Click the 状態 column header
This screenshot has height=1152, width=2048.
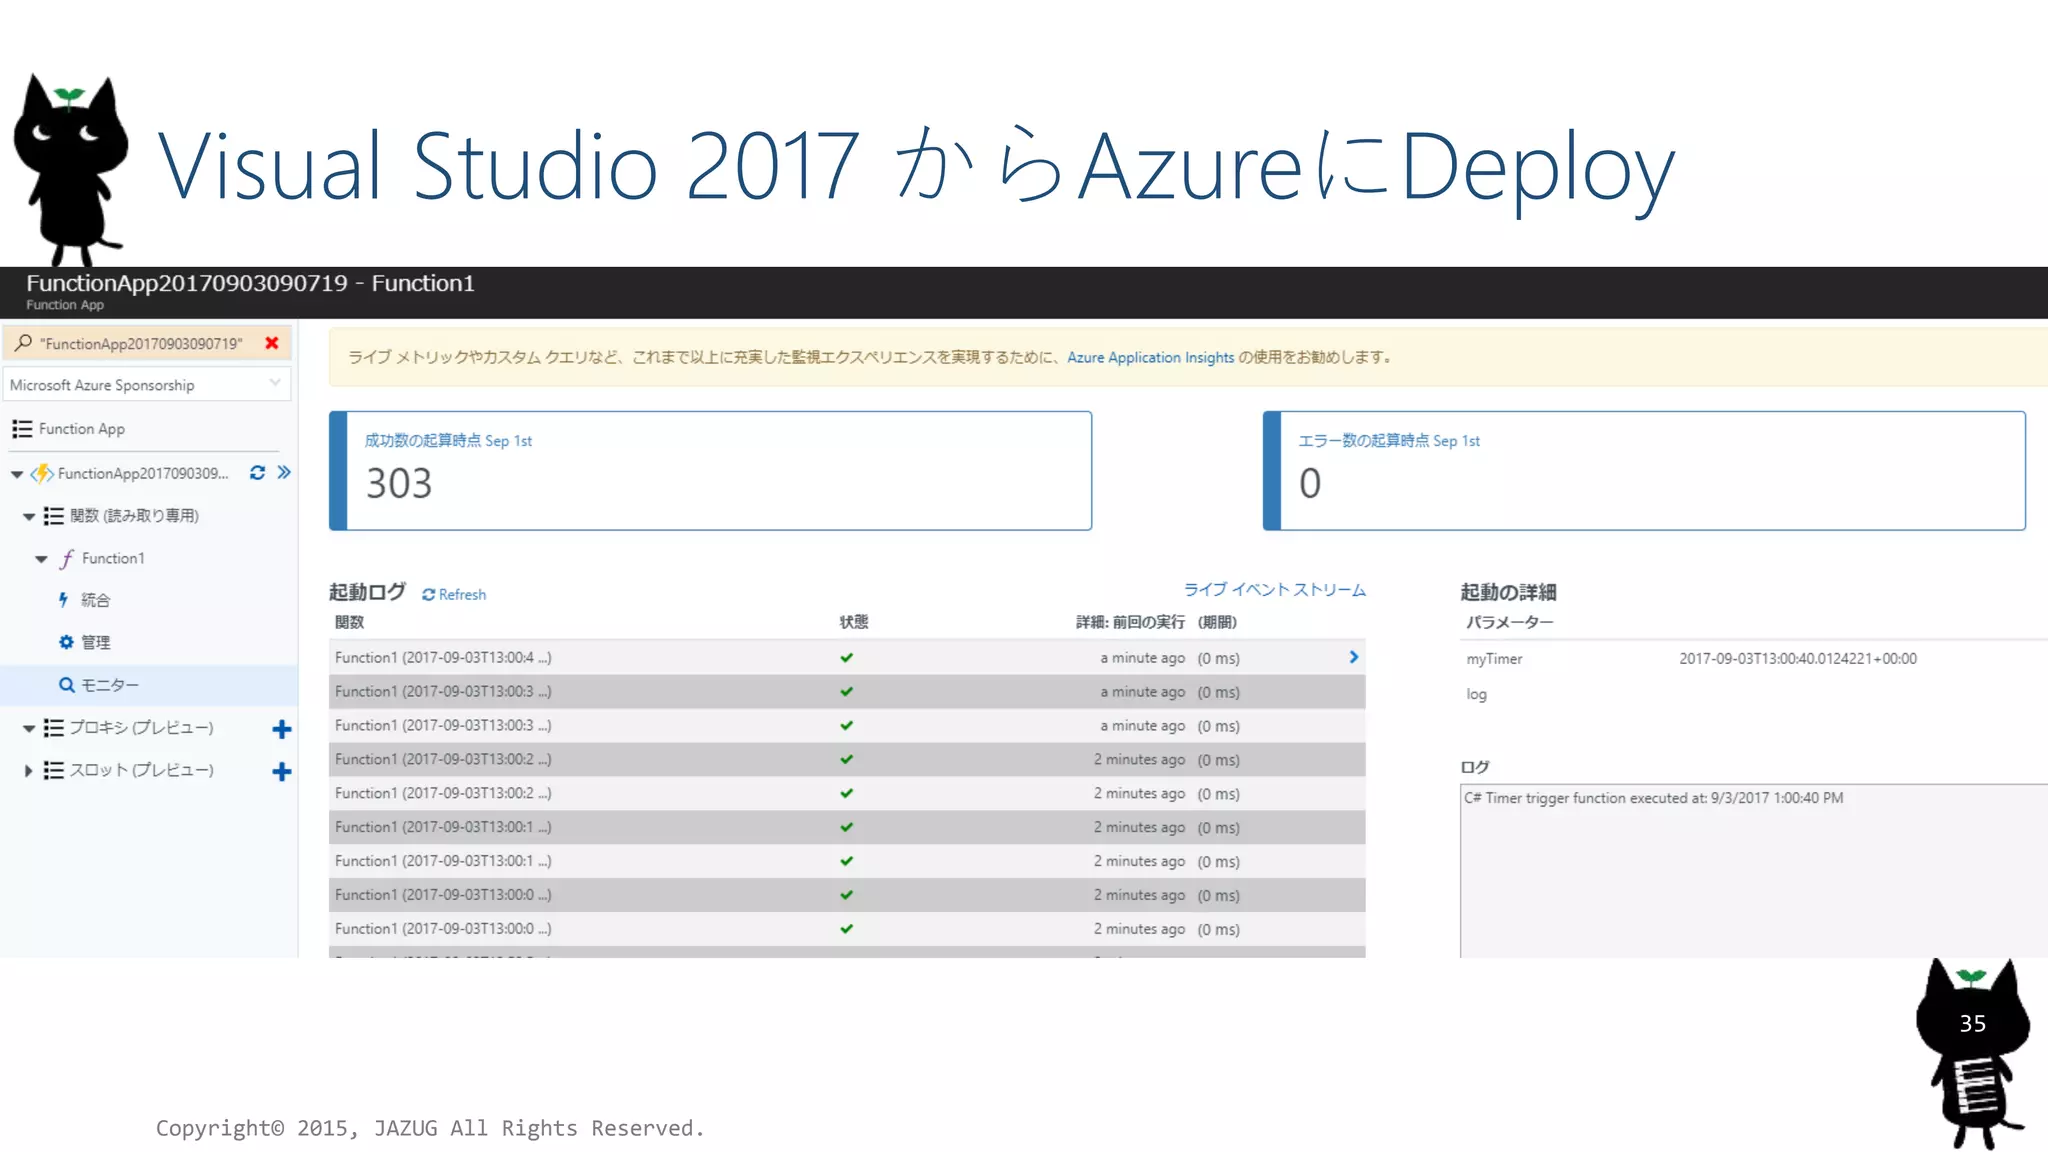(x=854, y=622)
